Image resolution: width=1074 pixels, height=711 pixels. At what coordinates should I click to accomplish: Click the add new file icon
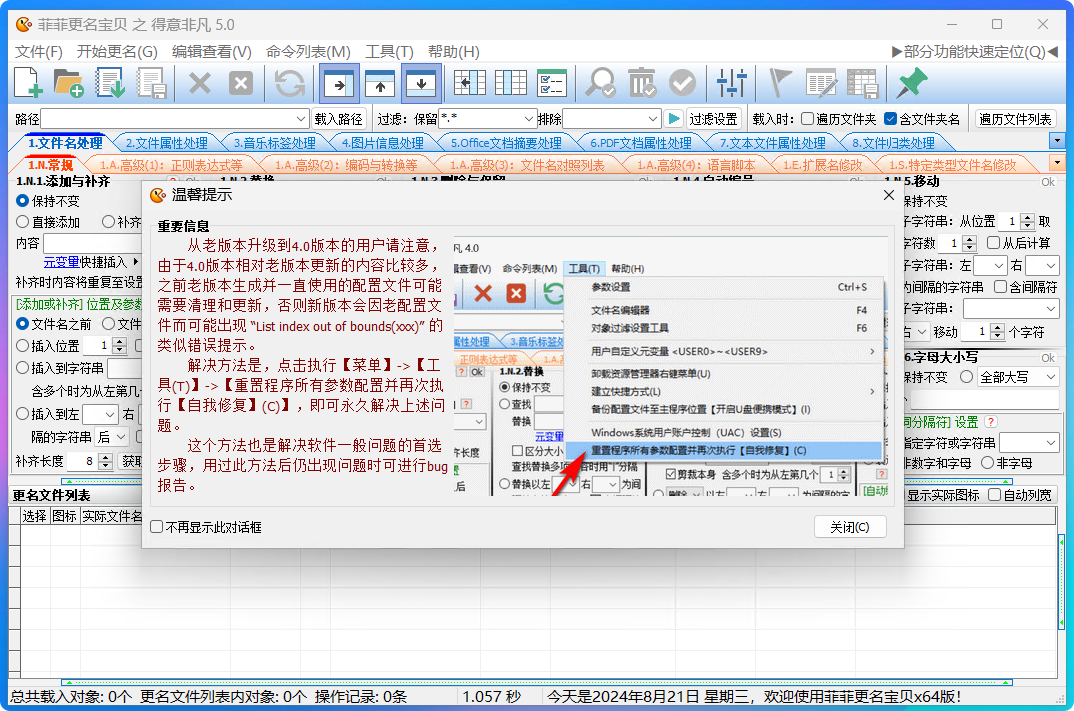coord(28,83)
